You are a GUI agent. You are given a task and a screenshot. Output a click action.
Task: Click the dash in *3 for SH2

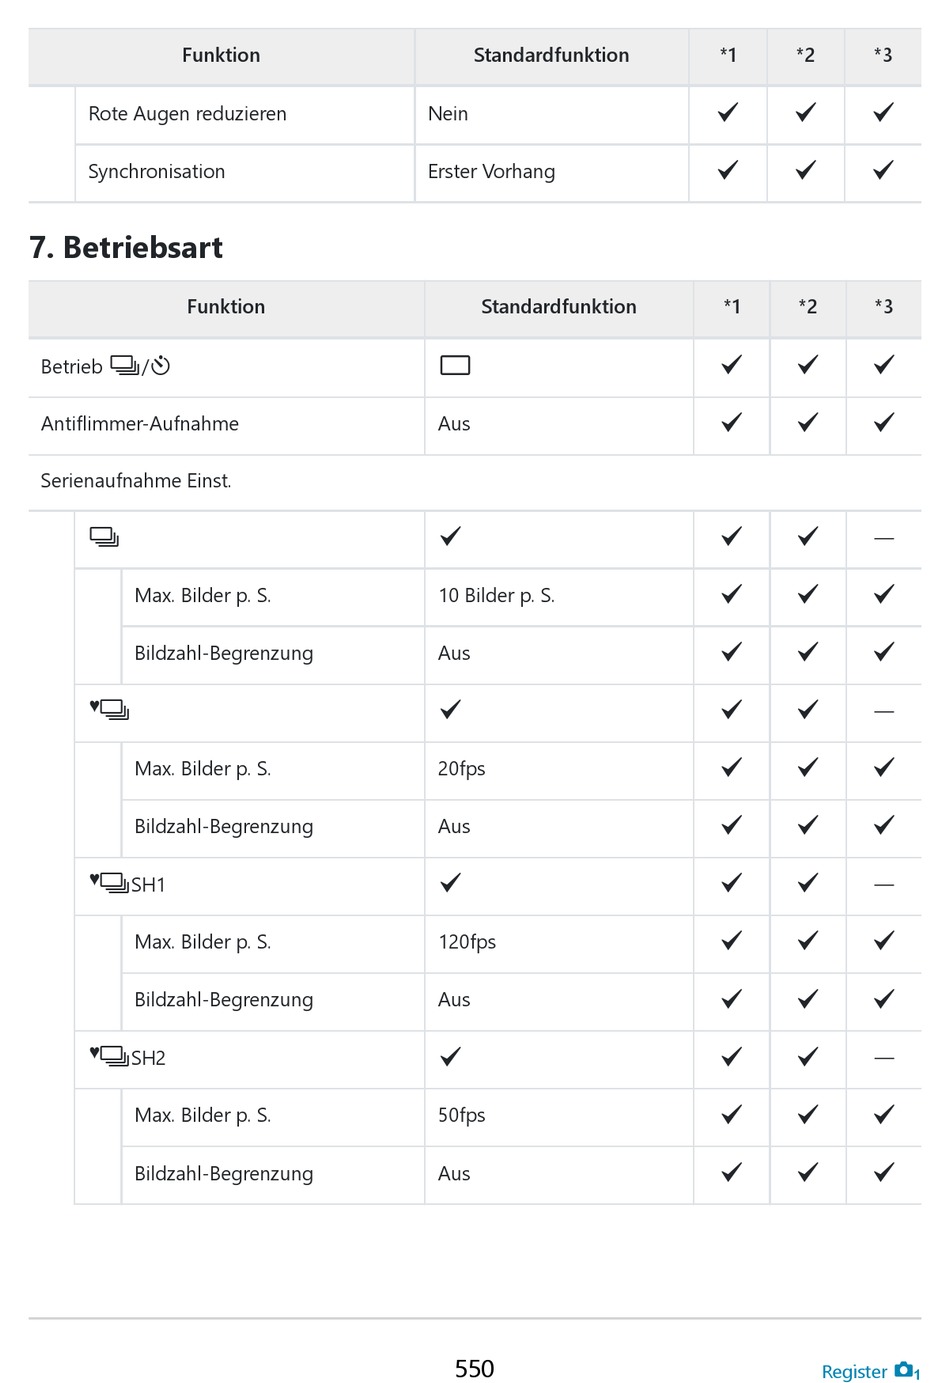tap(884, 1058)
